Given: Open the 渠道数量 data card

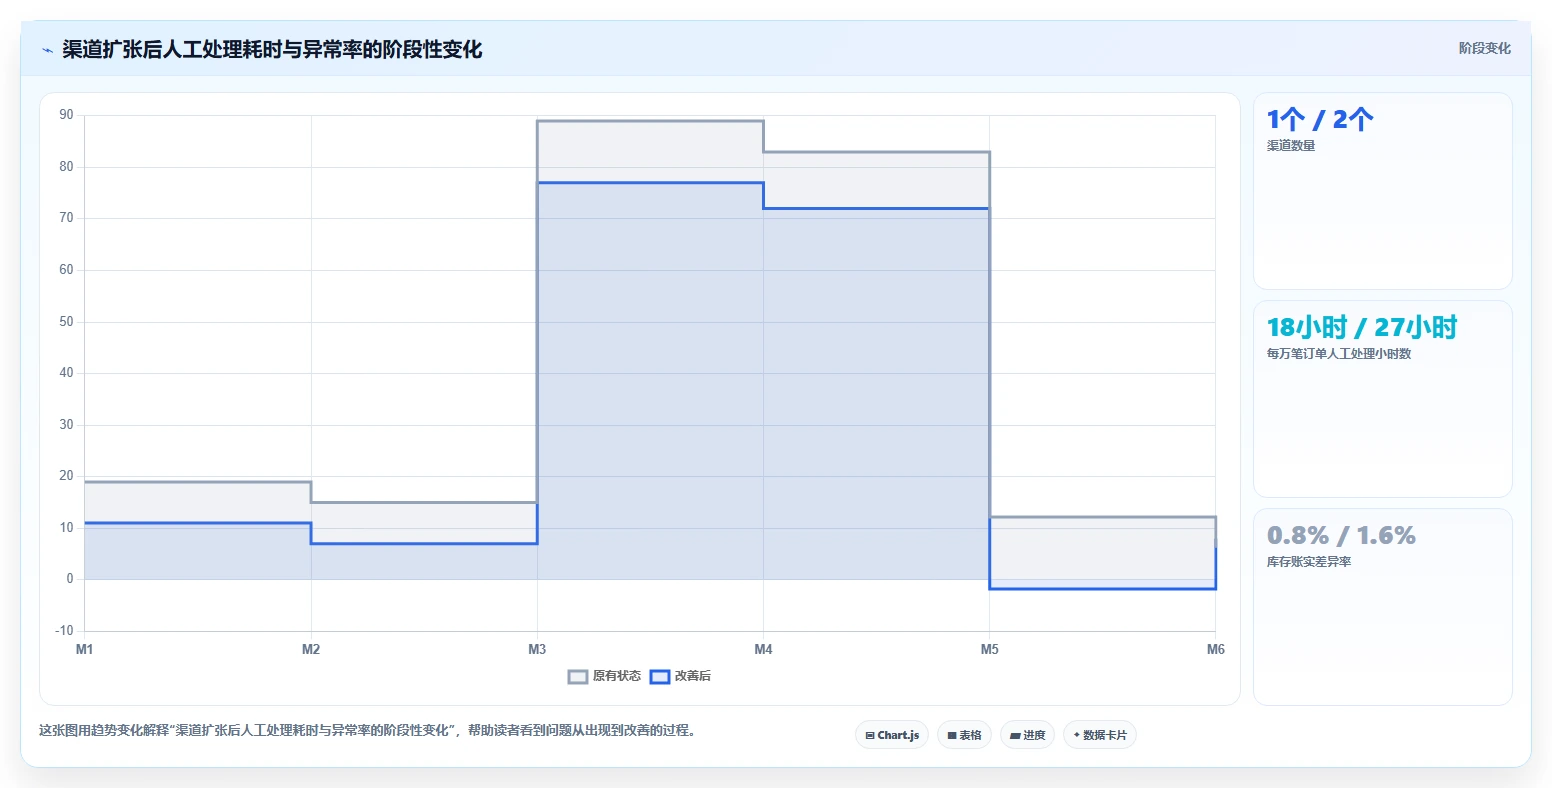Looking at the screenshot, I should 1383,191.
